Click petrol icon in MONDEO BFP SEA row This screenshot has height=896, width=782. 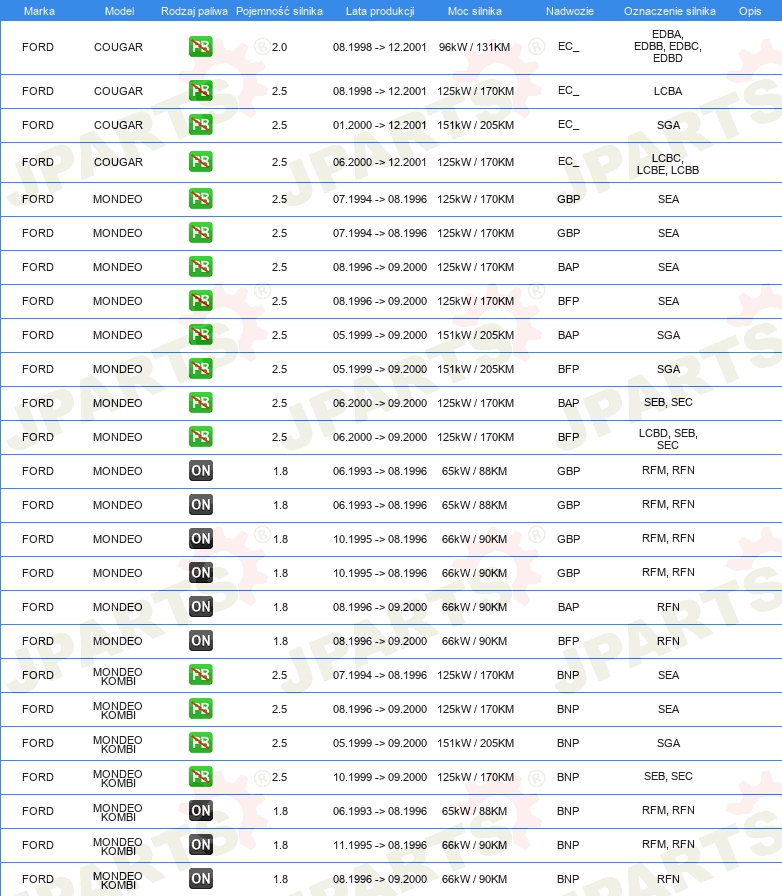(201, 301)
